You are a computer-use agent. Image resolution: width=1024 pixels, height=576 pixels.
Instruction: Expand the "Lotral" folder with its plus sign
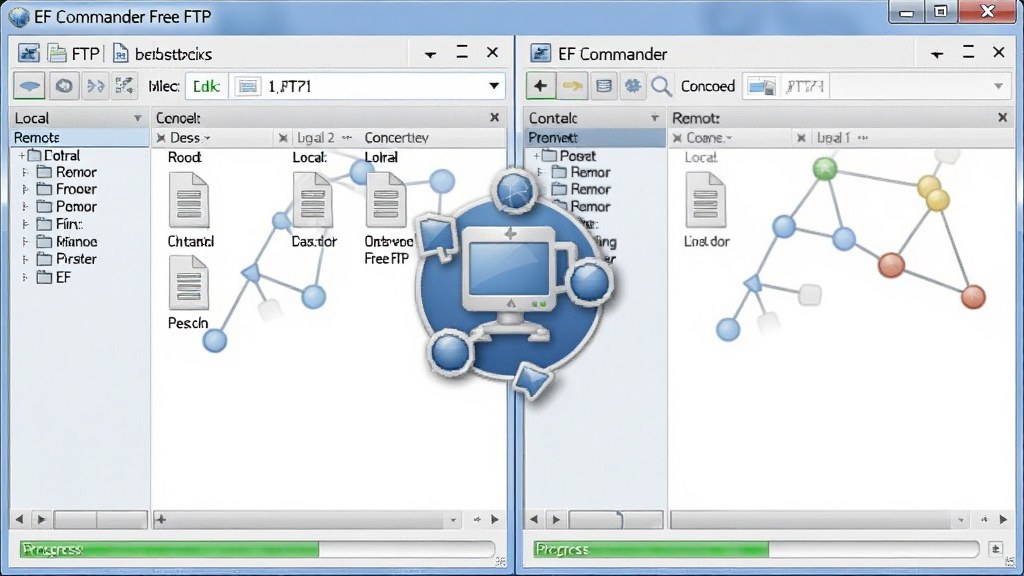[x=22, y=155]
